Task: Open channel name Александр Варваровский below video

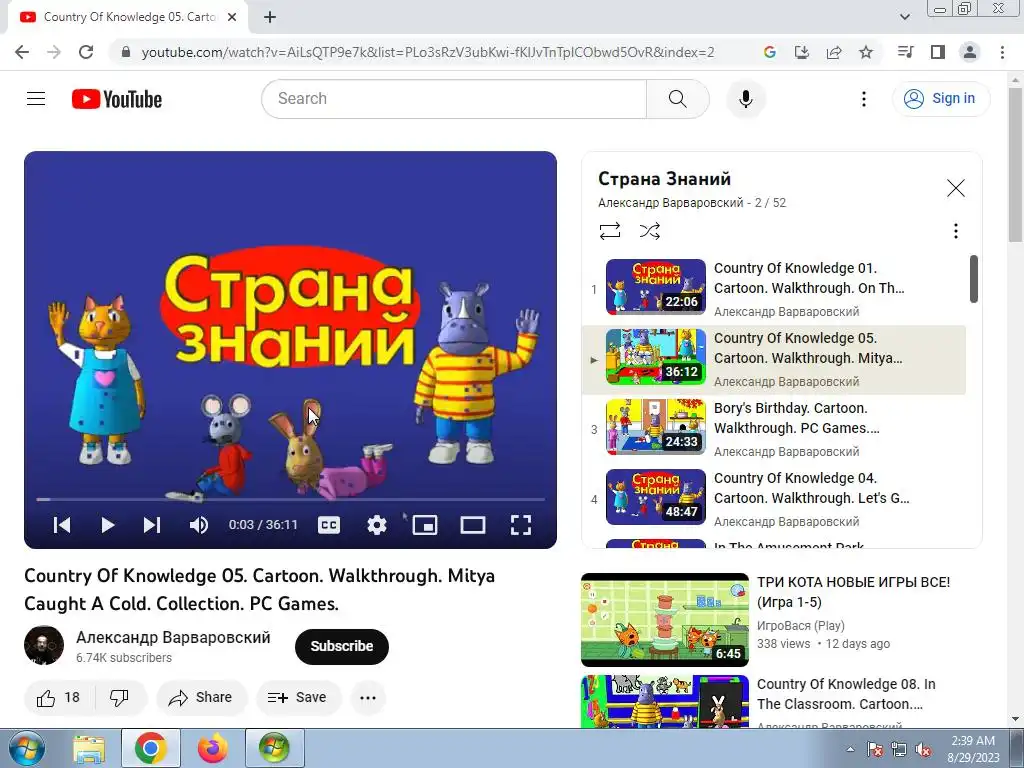Action: (x=173, y=637)
